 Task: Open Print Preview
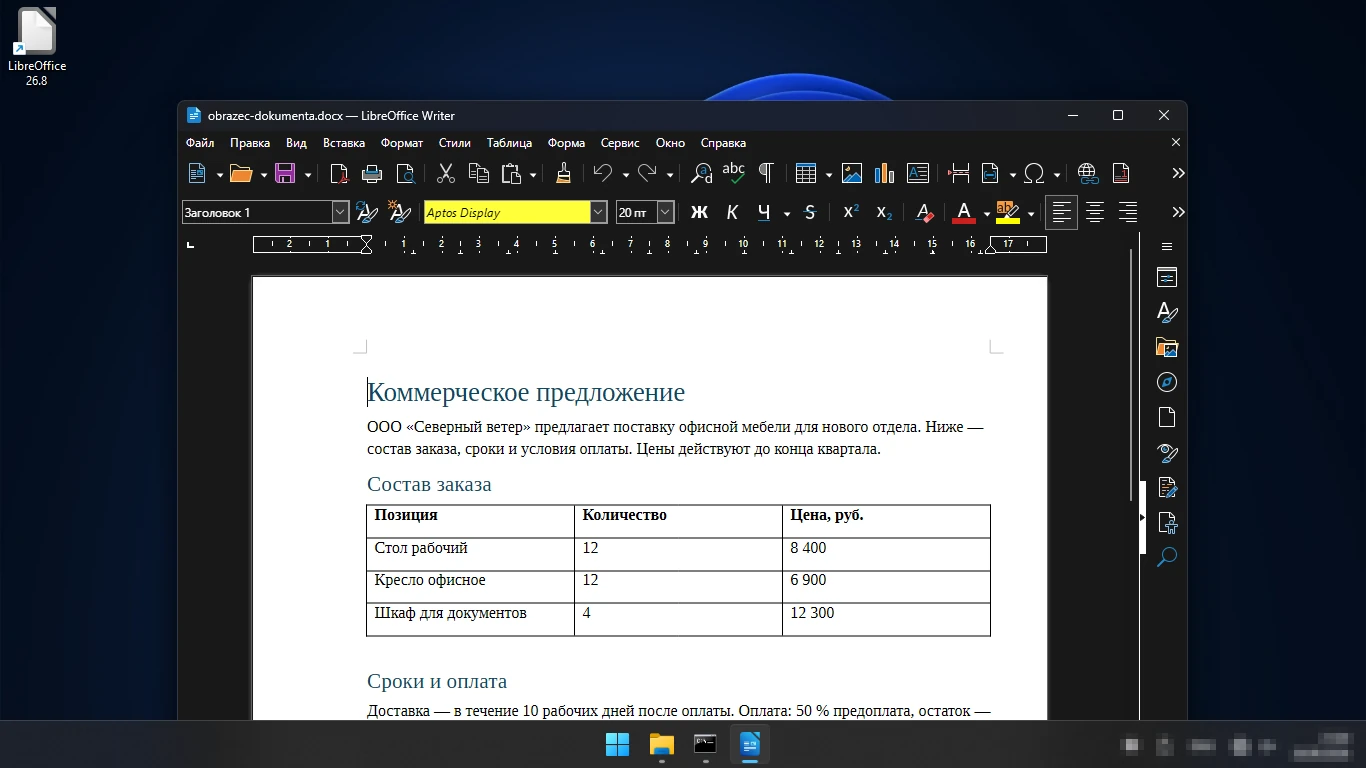[x=405, y=174]
